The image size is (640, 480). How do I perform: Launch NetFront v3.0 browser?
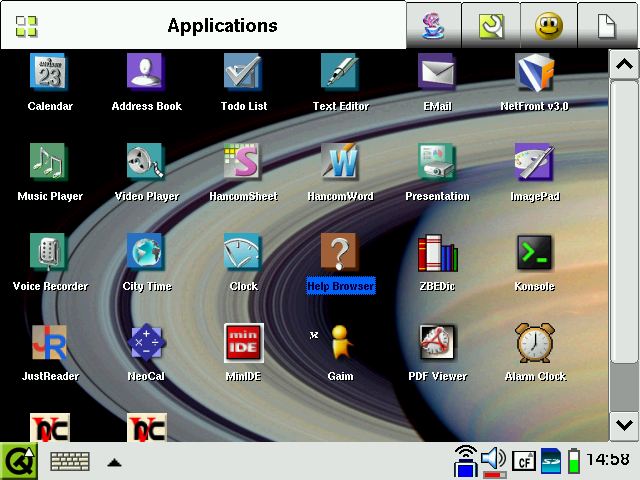point(534,73)
